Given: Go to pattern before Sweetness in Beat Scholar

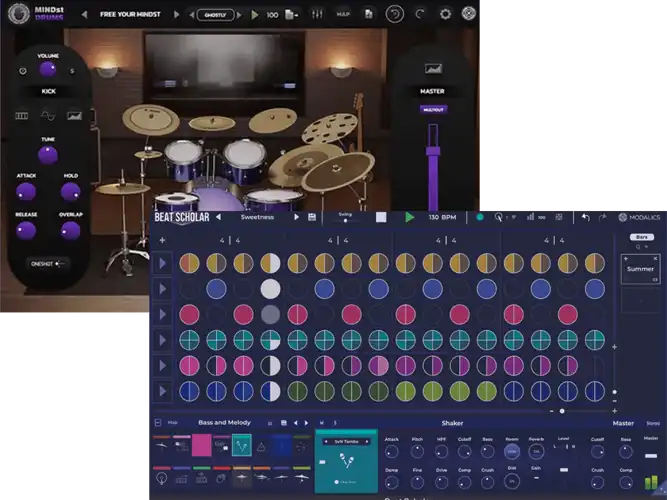Looking at the screenshot, I should coord(218,217).
